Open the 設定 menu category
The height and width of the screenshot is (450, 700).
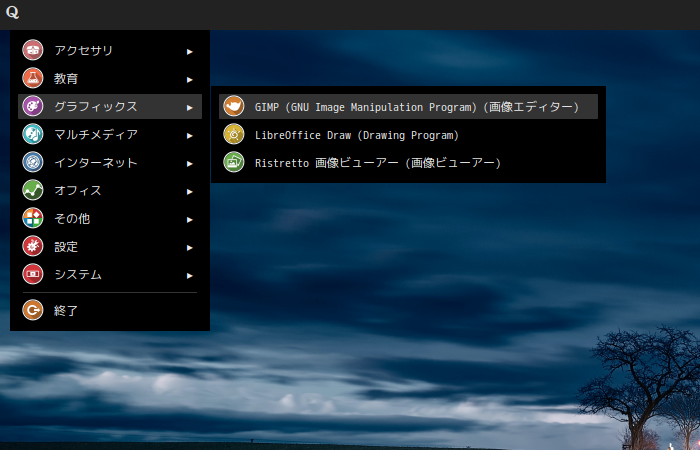[110, 246]
